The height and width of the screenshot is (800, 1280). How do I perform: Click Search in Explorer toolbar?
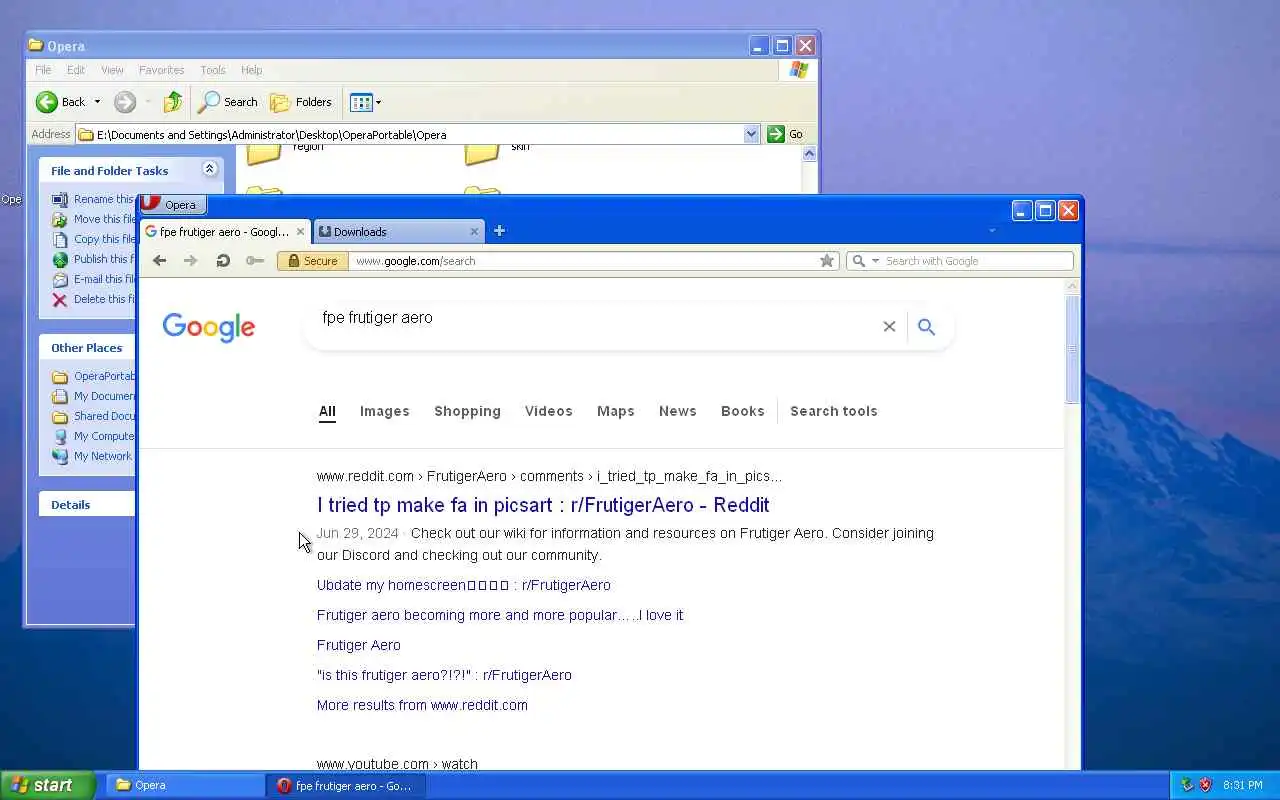point(228,102)
